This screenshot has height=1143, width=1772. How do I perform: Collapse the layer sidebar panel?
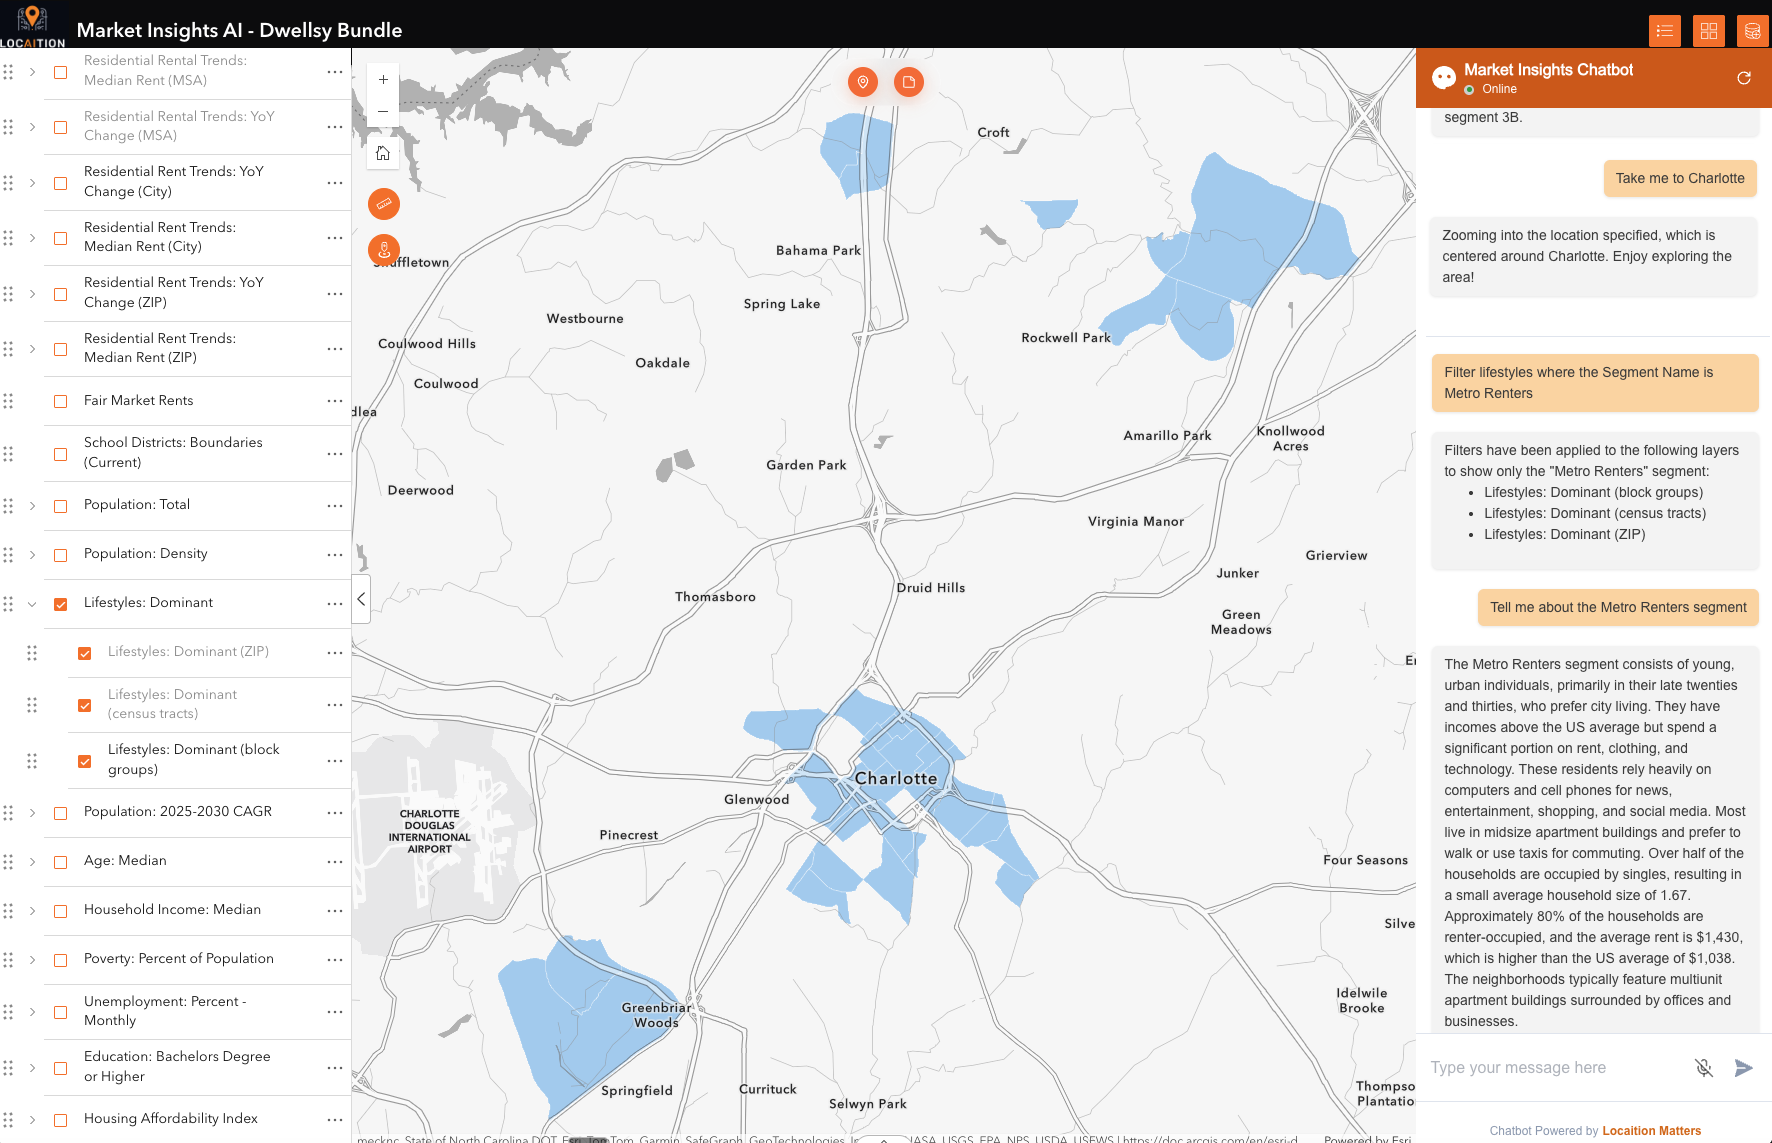361,599
